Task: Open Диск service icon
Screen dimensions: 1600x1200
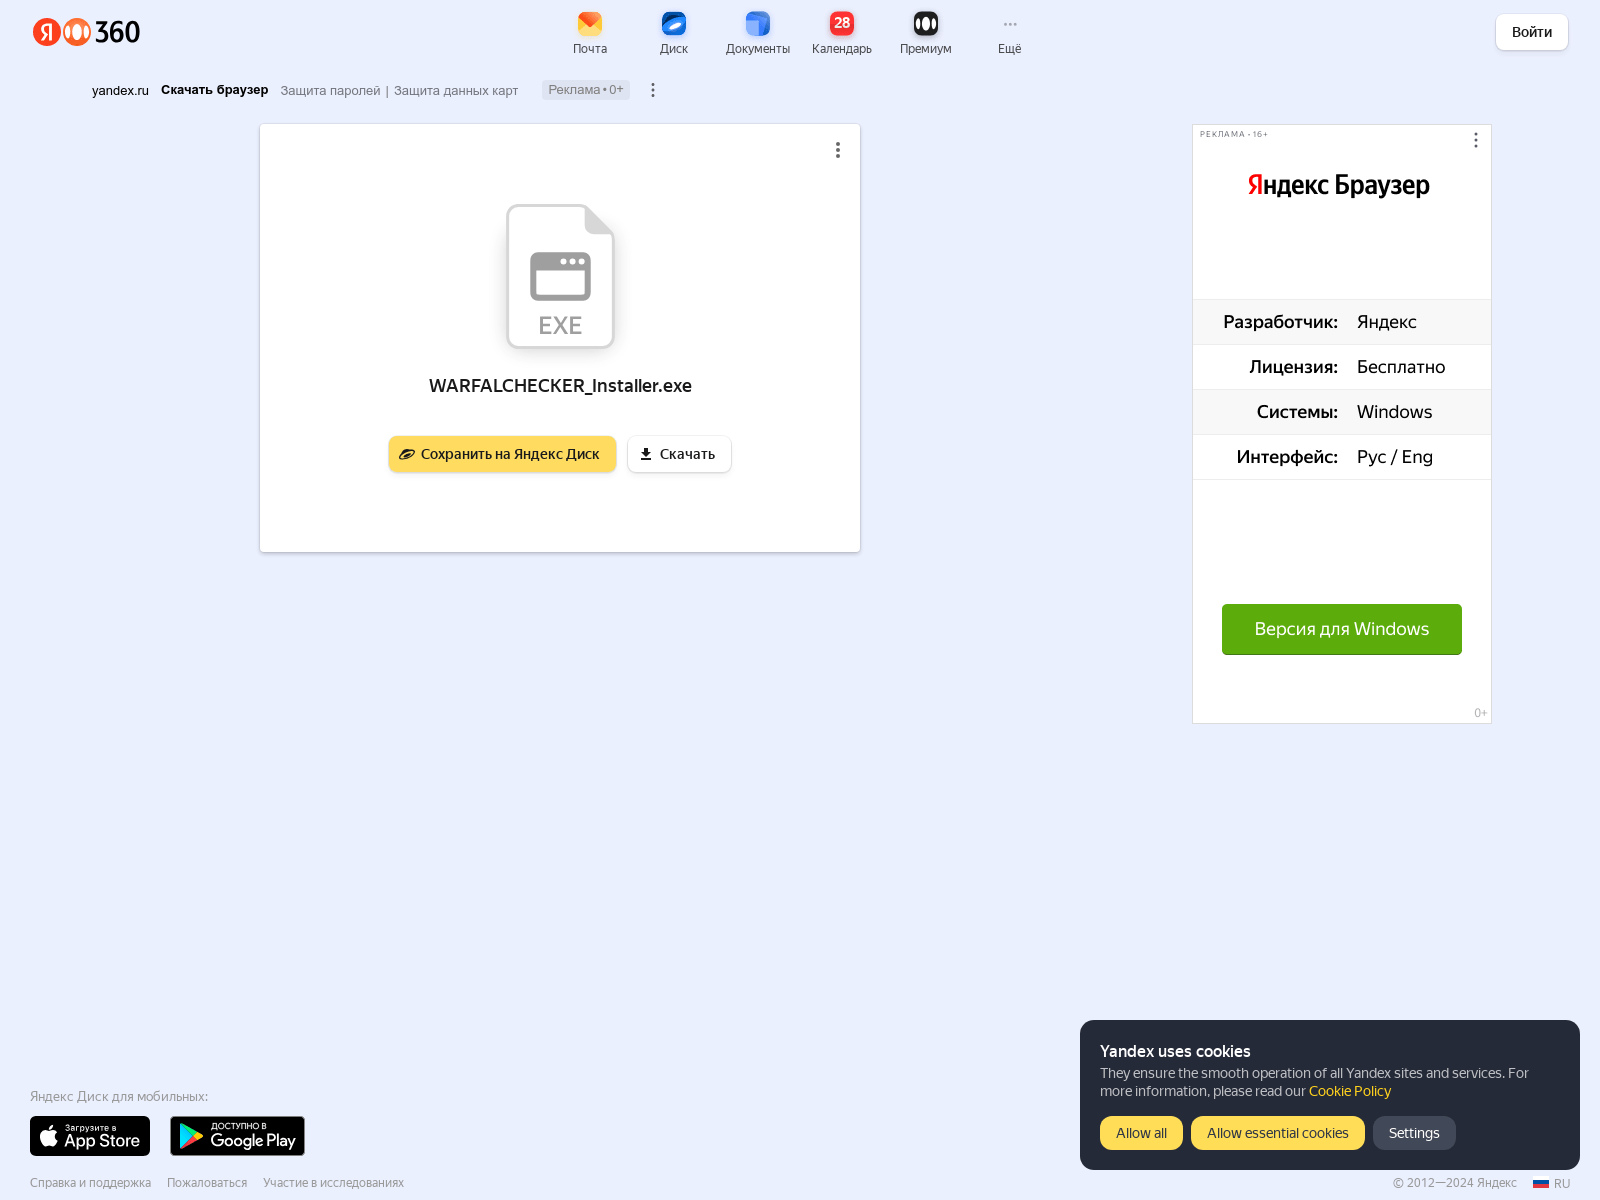Action: tap(674, 33)
